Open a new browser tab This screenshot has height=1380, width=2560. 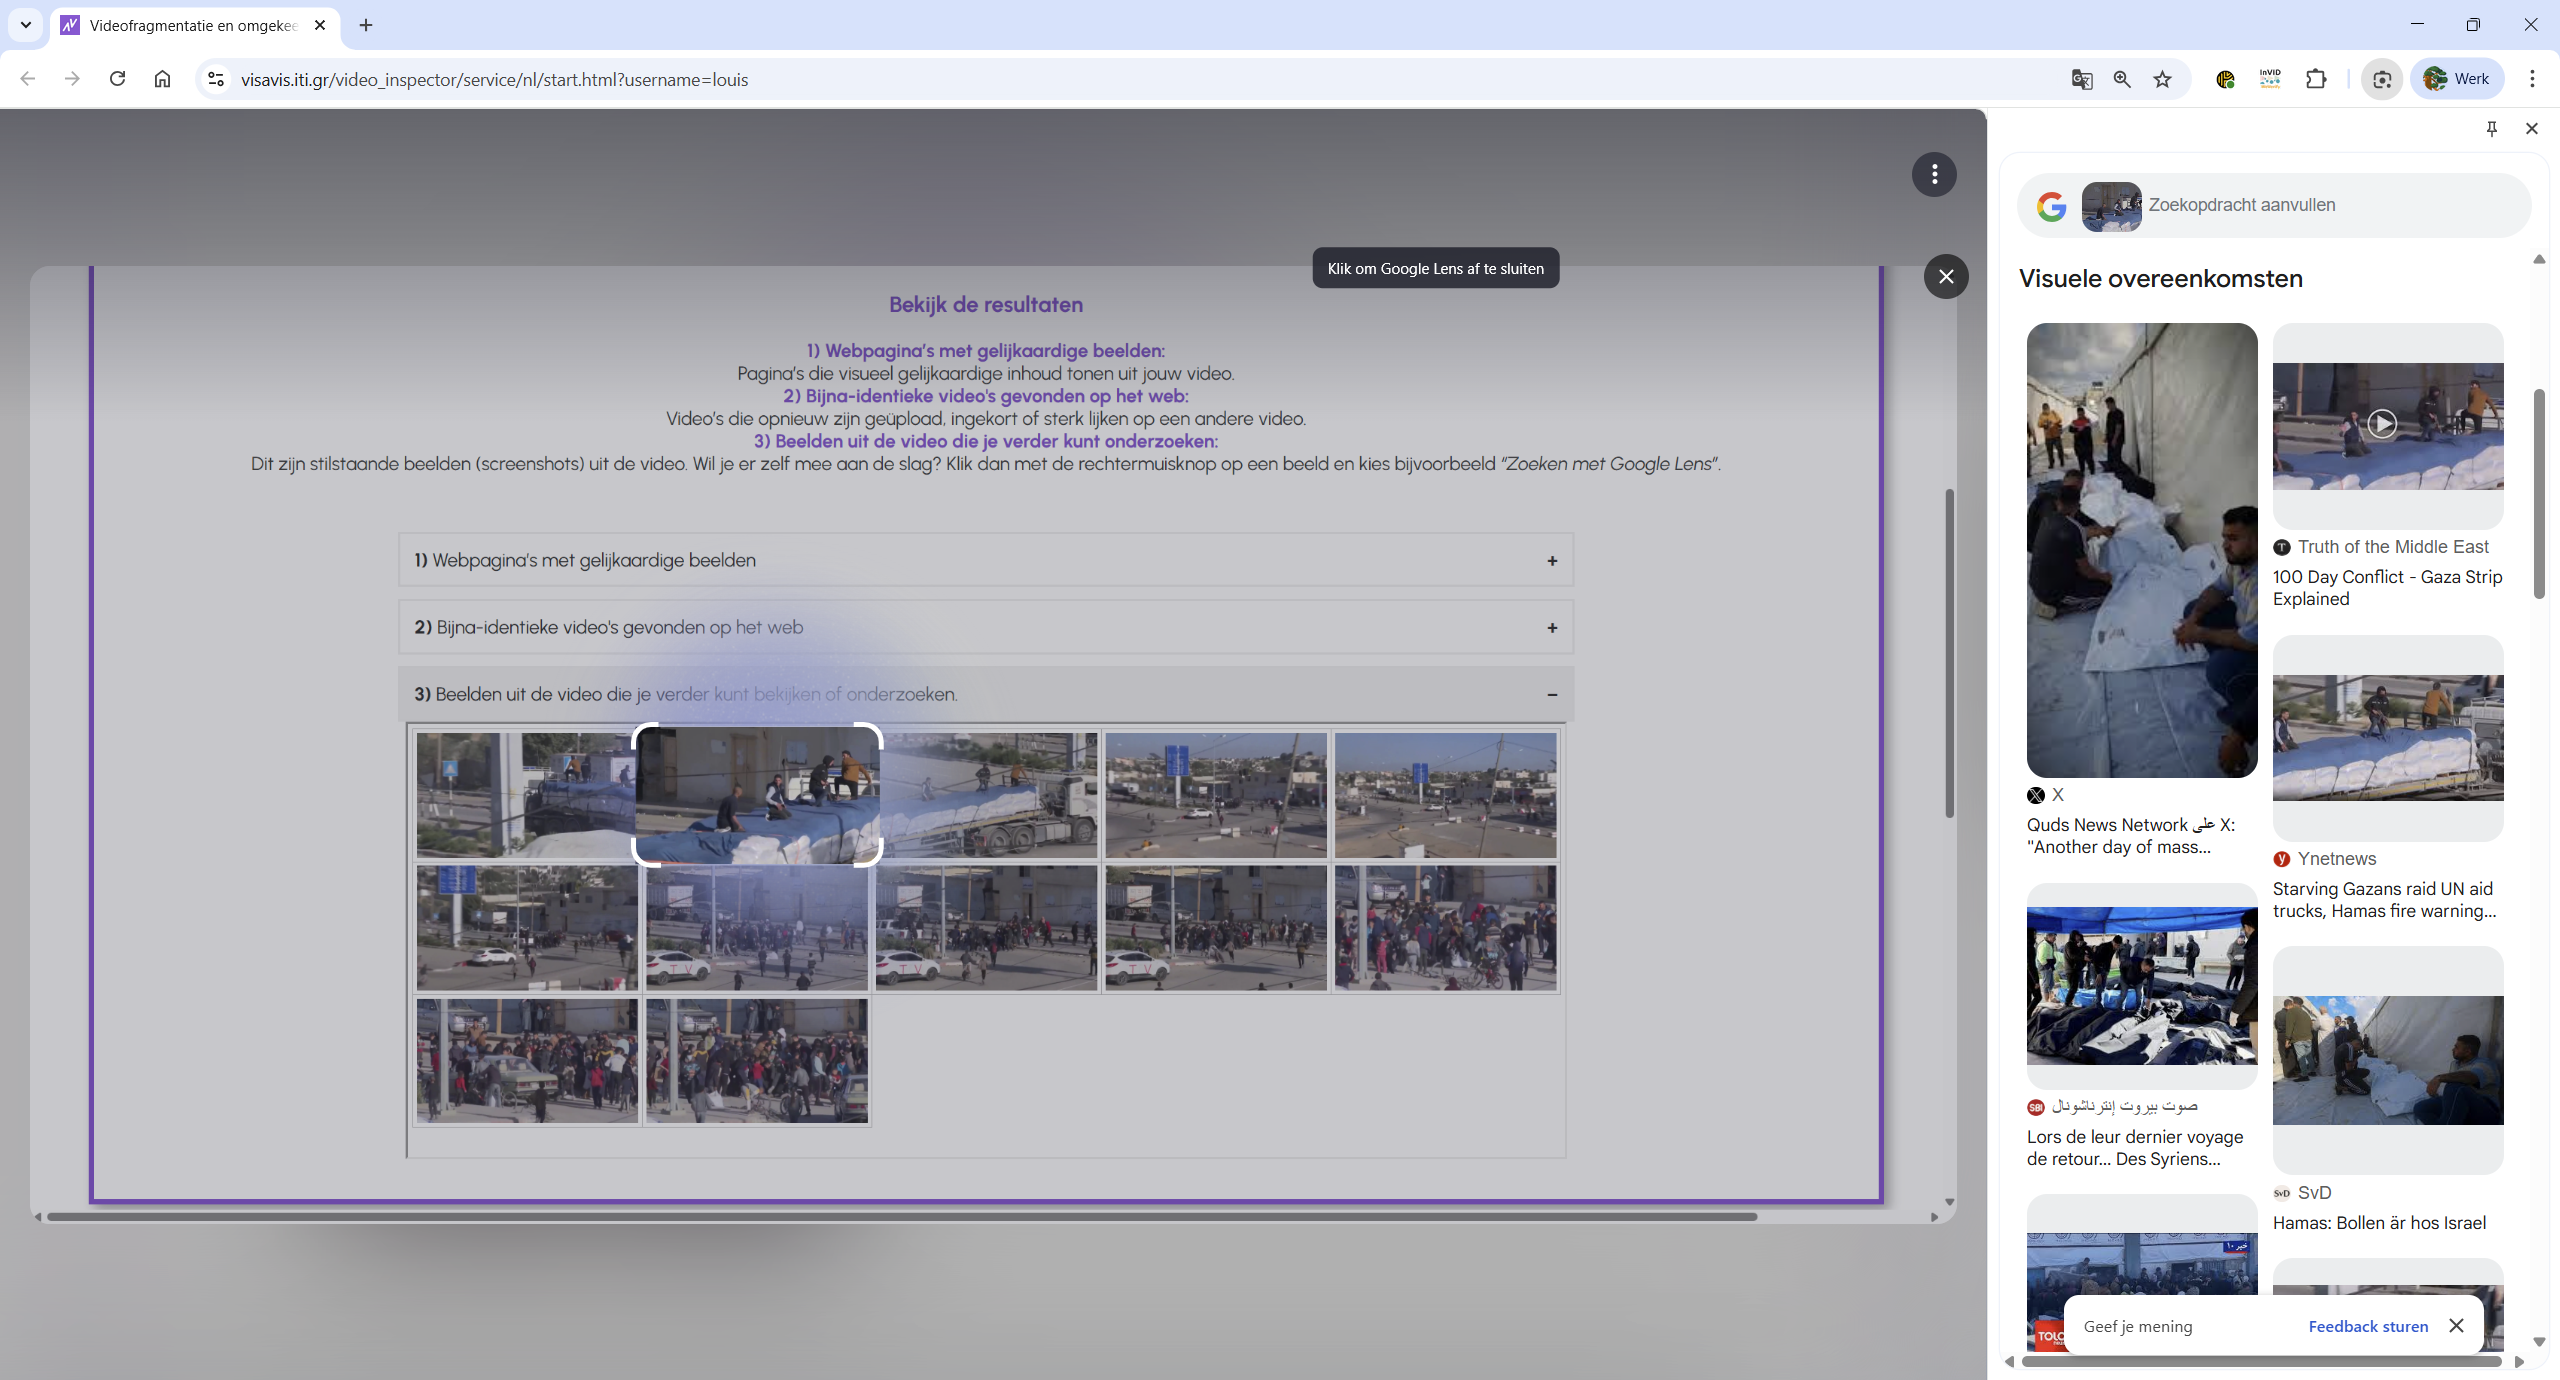(366, 25)
